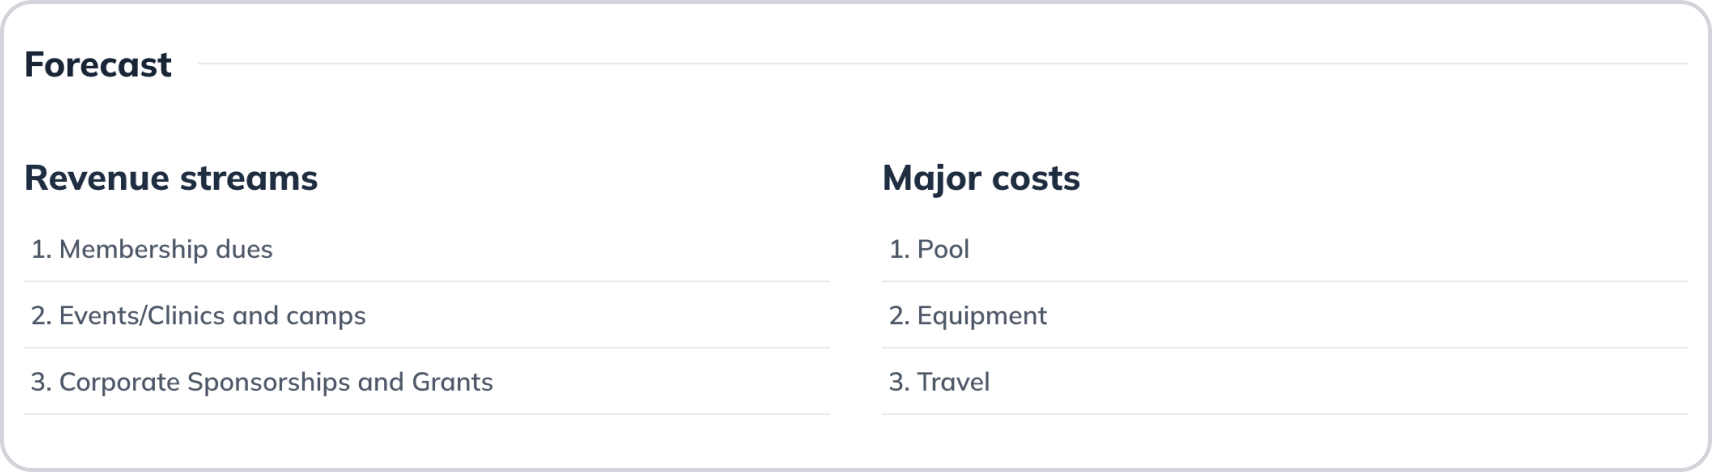Image resolution: width=1712 pixels, height=472 pixels.
Task: Click the word 'Grants' in revenue streams
Action: (452, 382)
